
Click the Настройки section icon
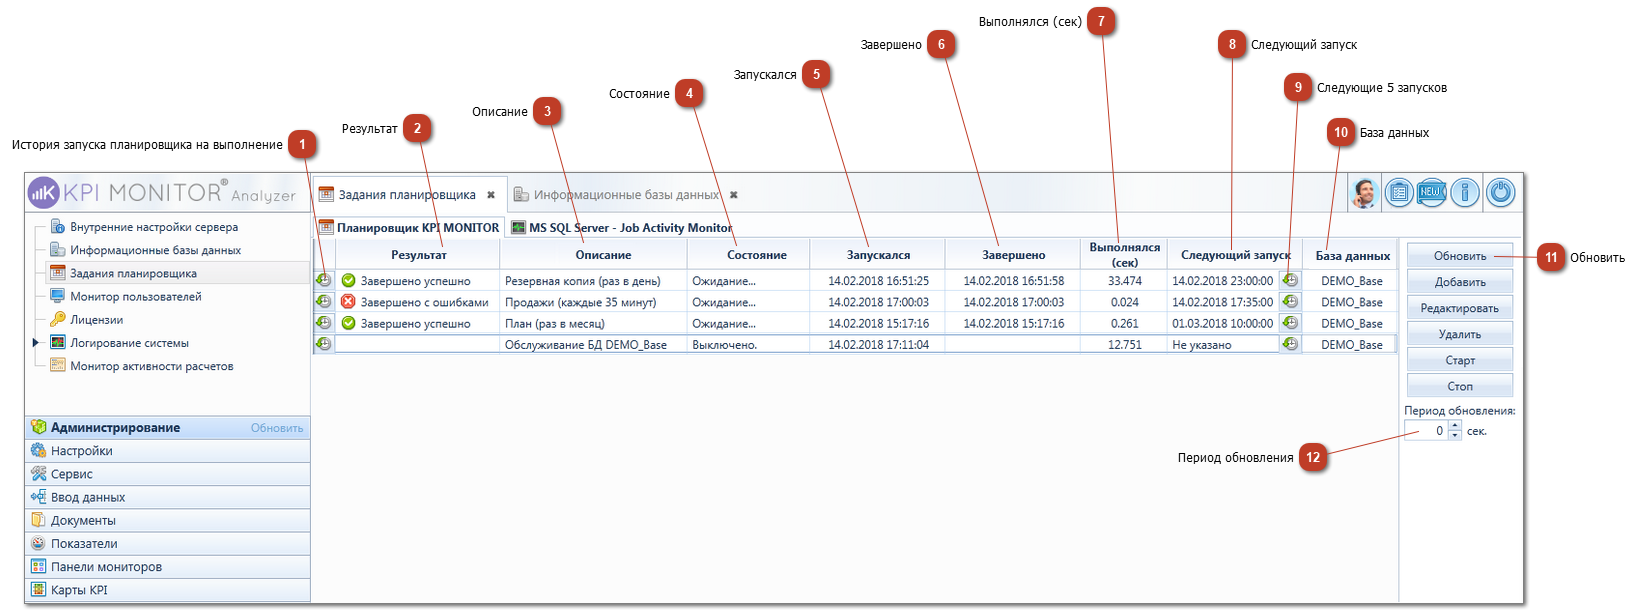coord(38,450)
